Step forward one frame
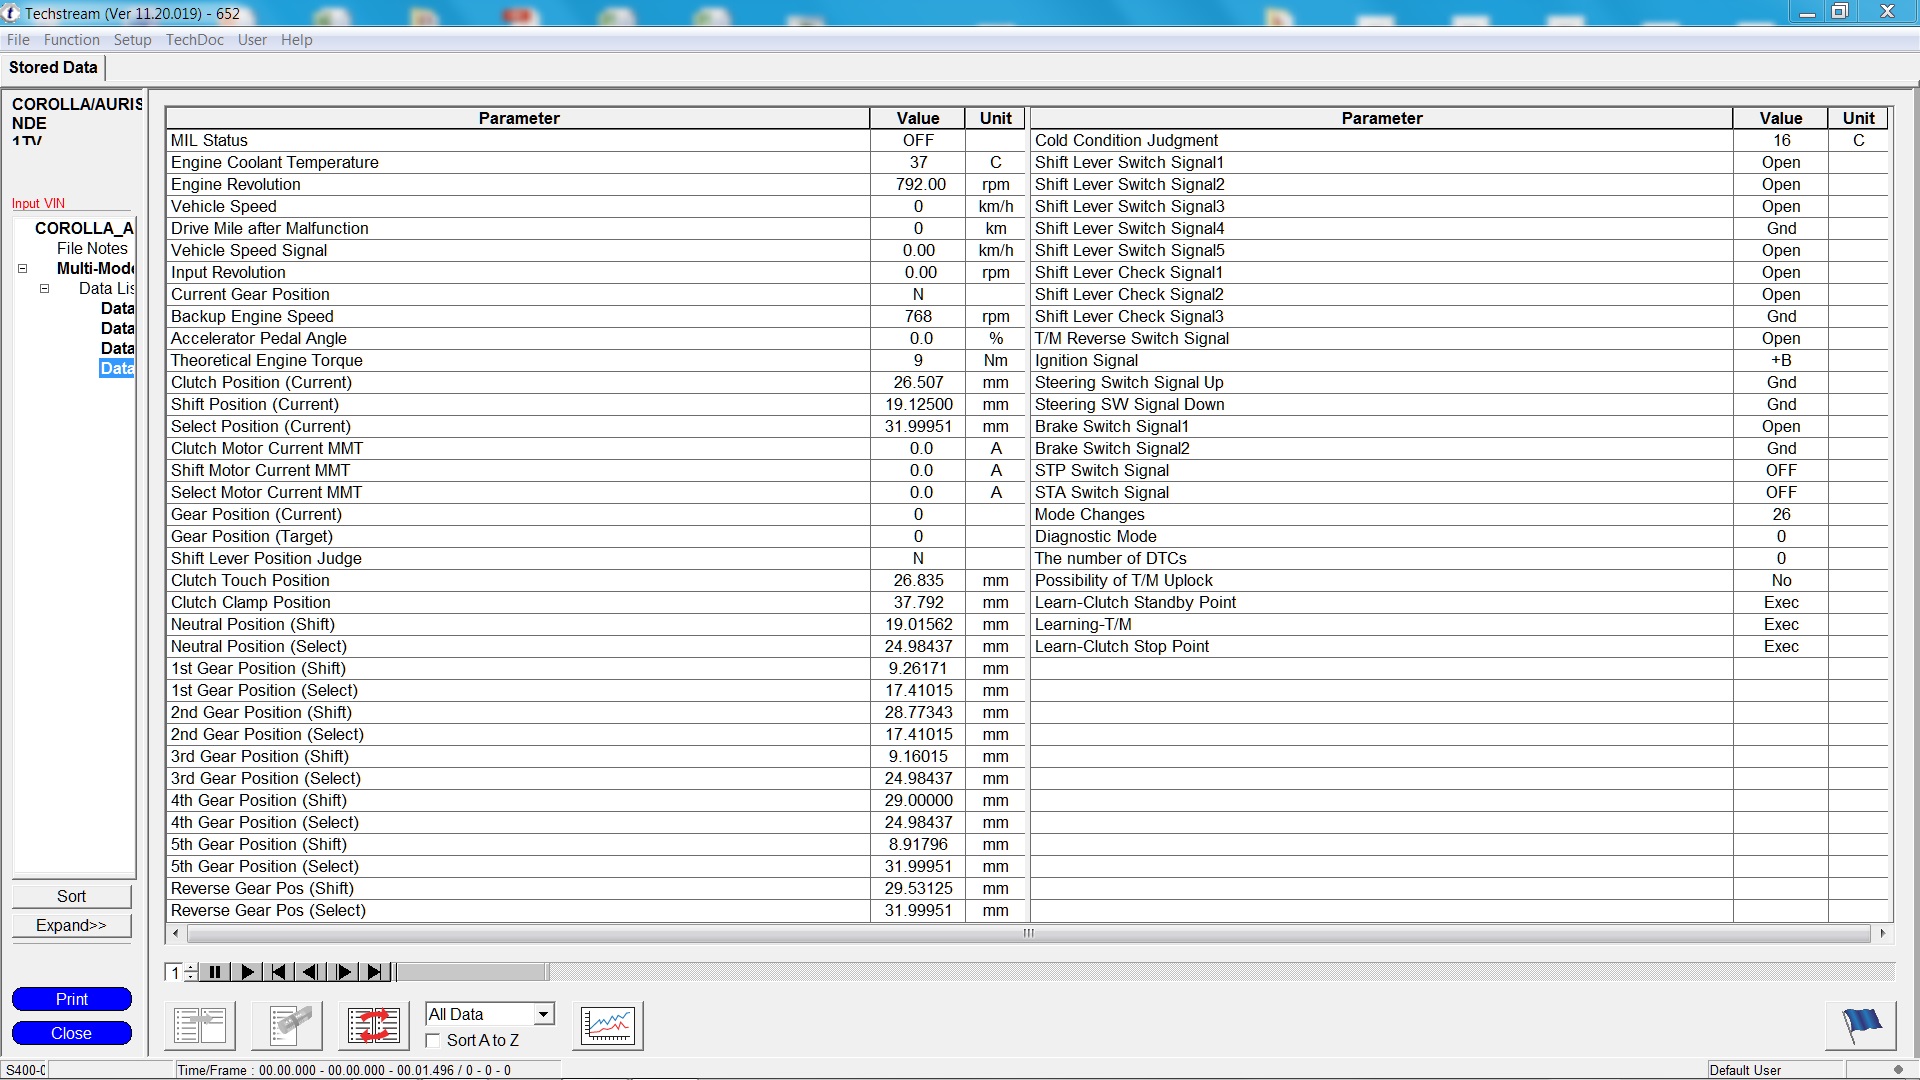This screenshot has height=1080, width=1920. point(343,972)
